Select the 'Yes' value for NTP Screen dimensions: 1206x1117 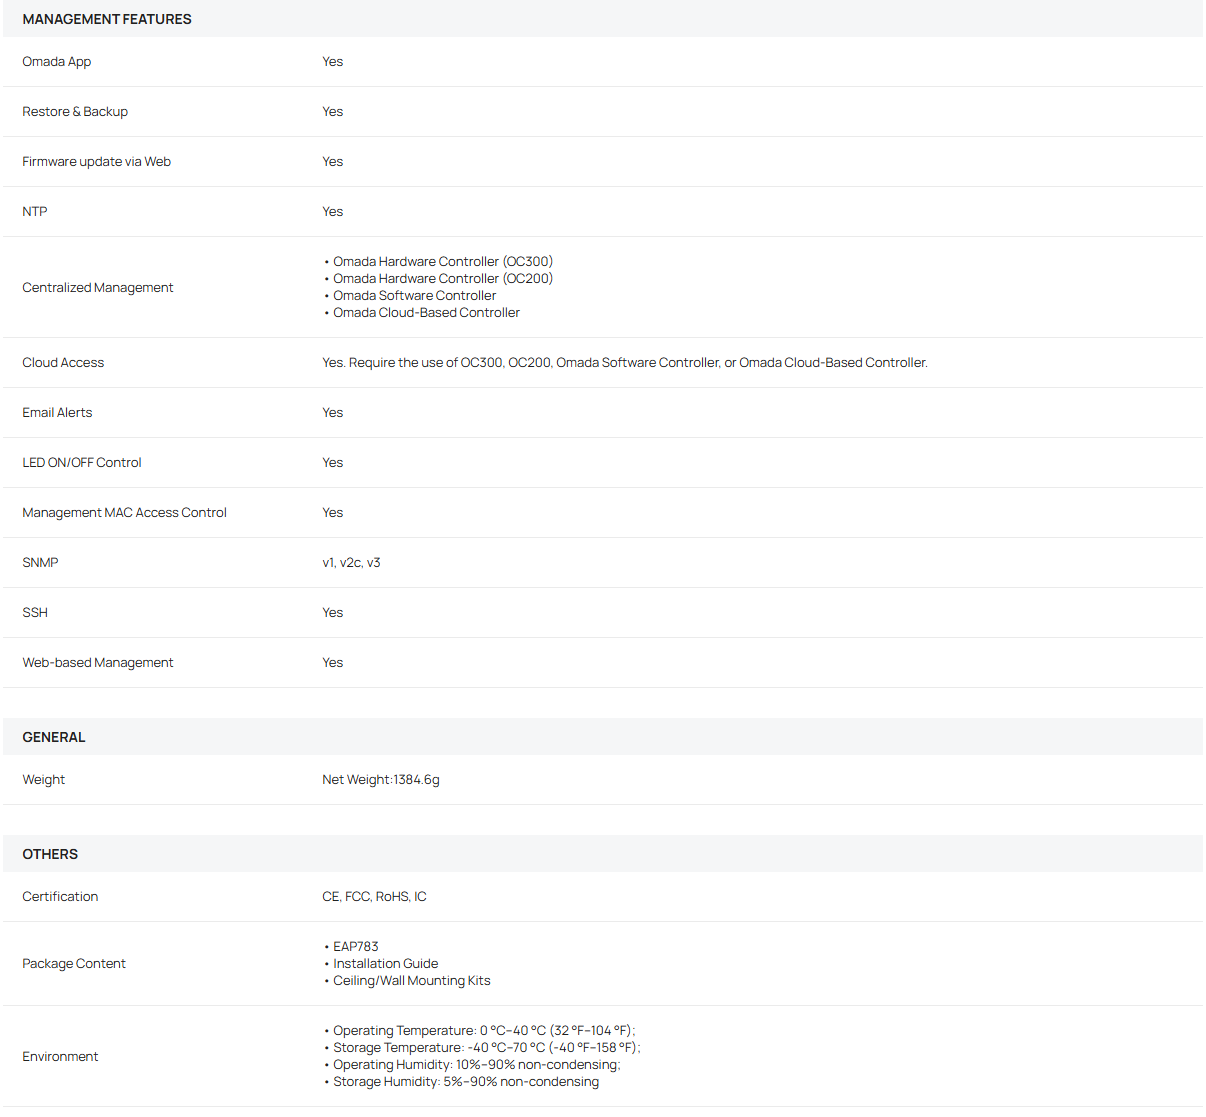(x=333, y=212)
